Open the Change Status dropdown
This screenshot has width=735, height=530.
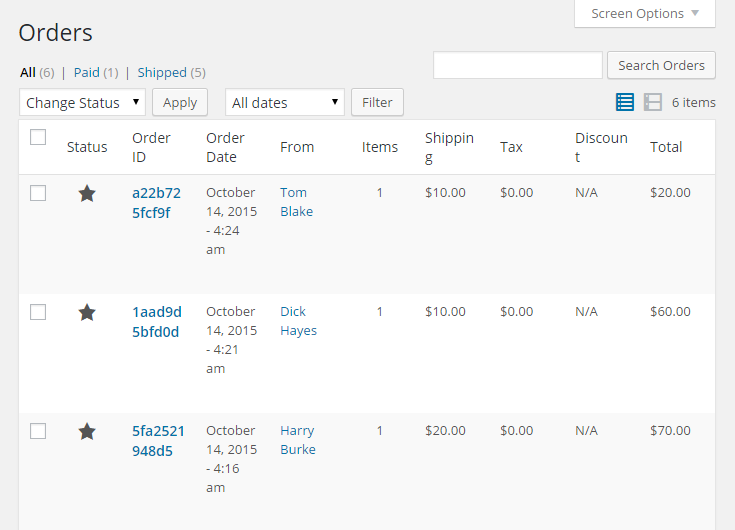coord(82,102)
